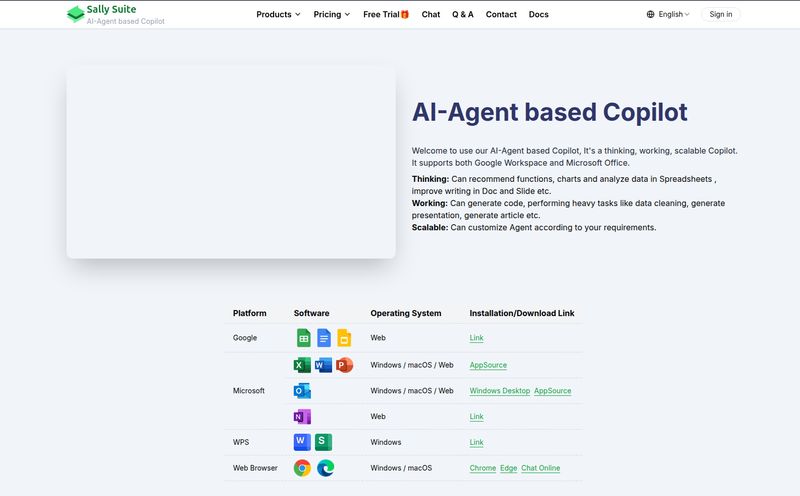This screenshot has width=800, height=496.
Task: Click the bold 'Scalable:' label
Action: pos(430,228)
